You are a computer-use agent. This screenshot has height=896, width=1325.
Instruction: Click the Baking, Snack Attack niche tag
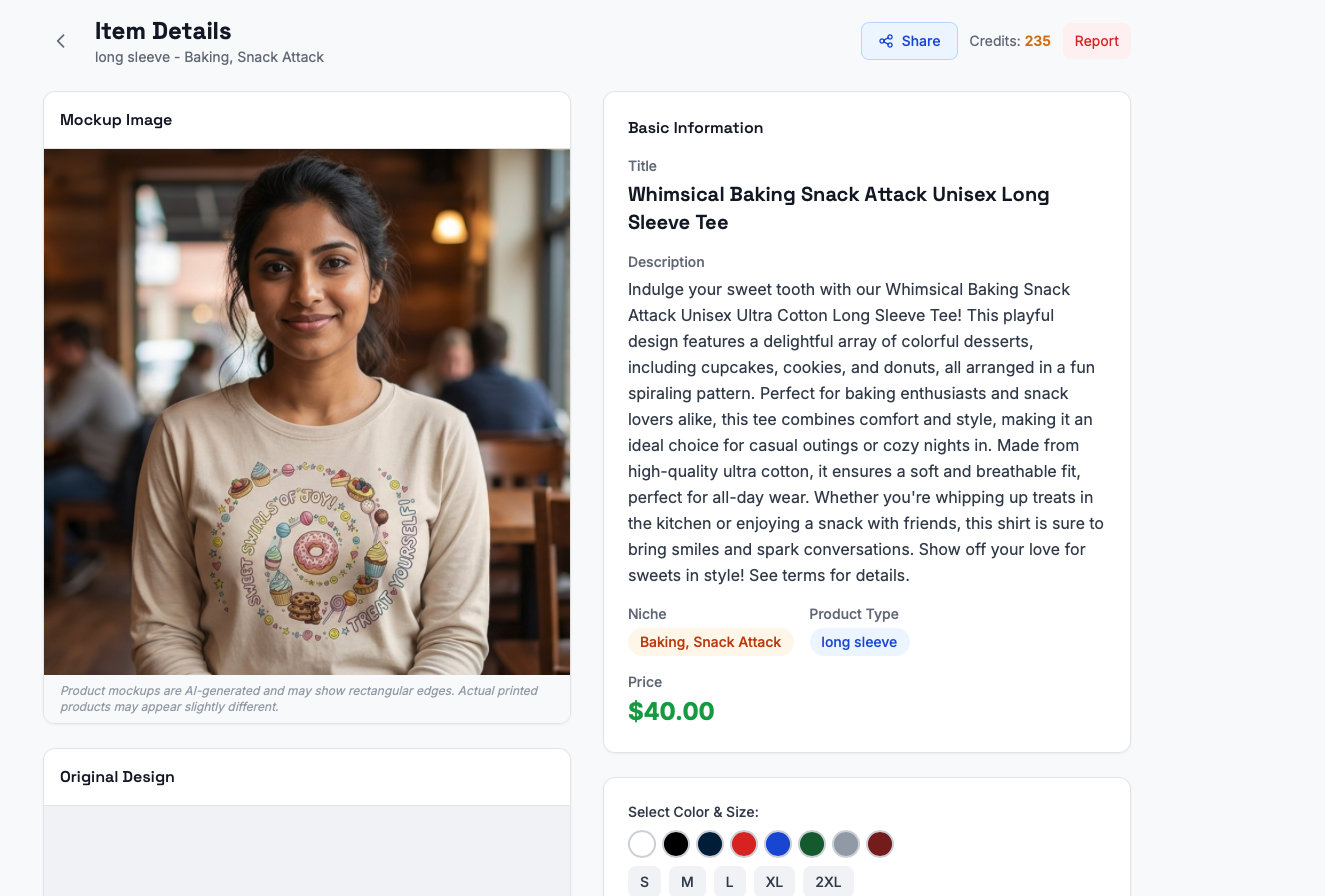(x=710, y=642)
